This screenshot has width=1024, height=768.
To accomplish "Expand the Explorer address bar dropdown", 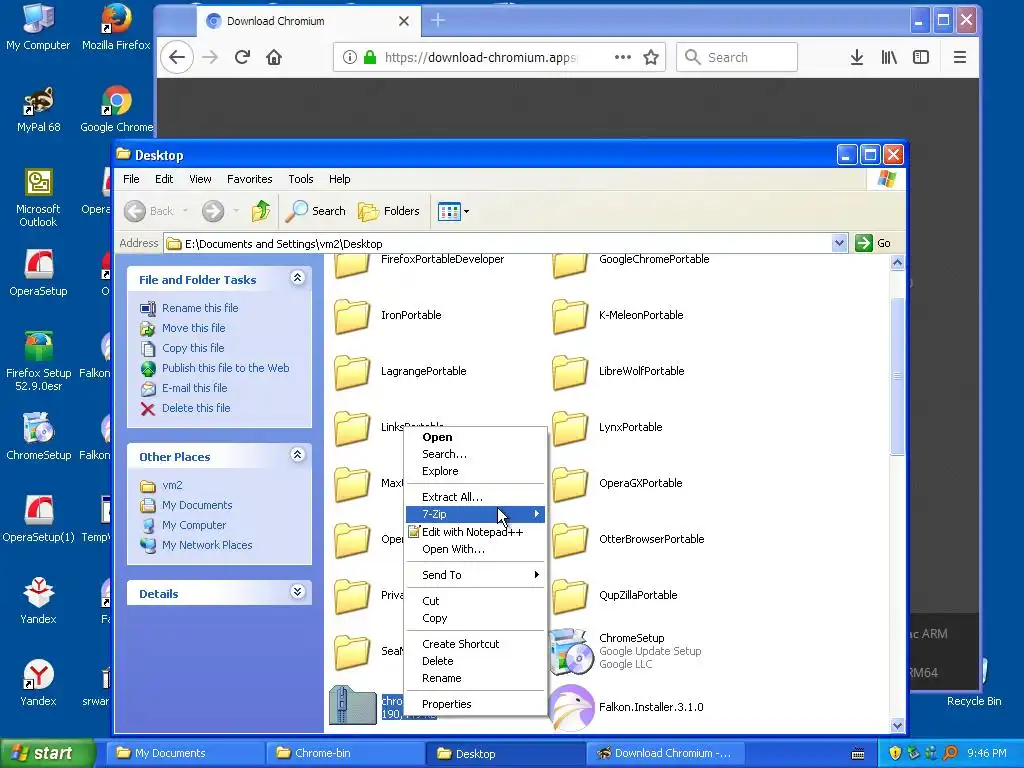I will tap(839, 243).
